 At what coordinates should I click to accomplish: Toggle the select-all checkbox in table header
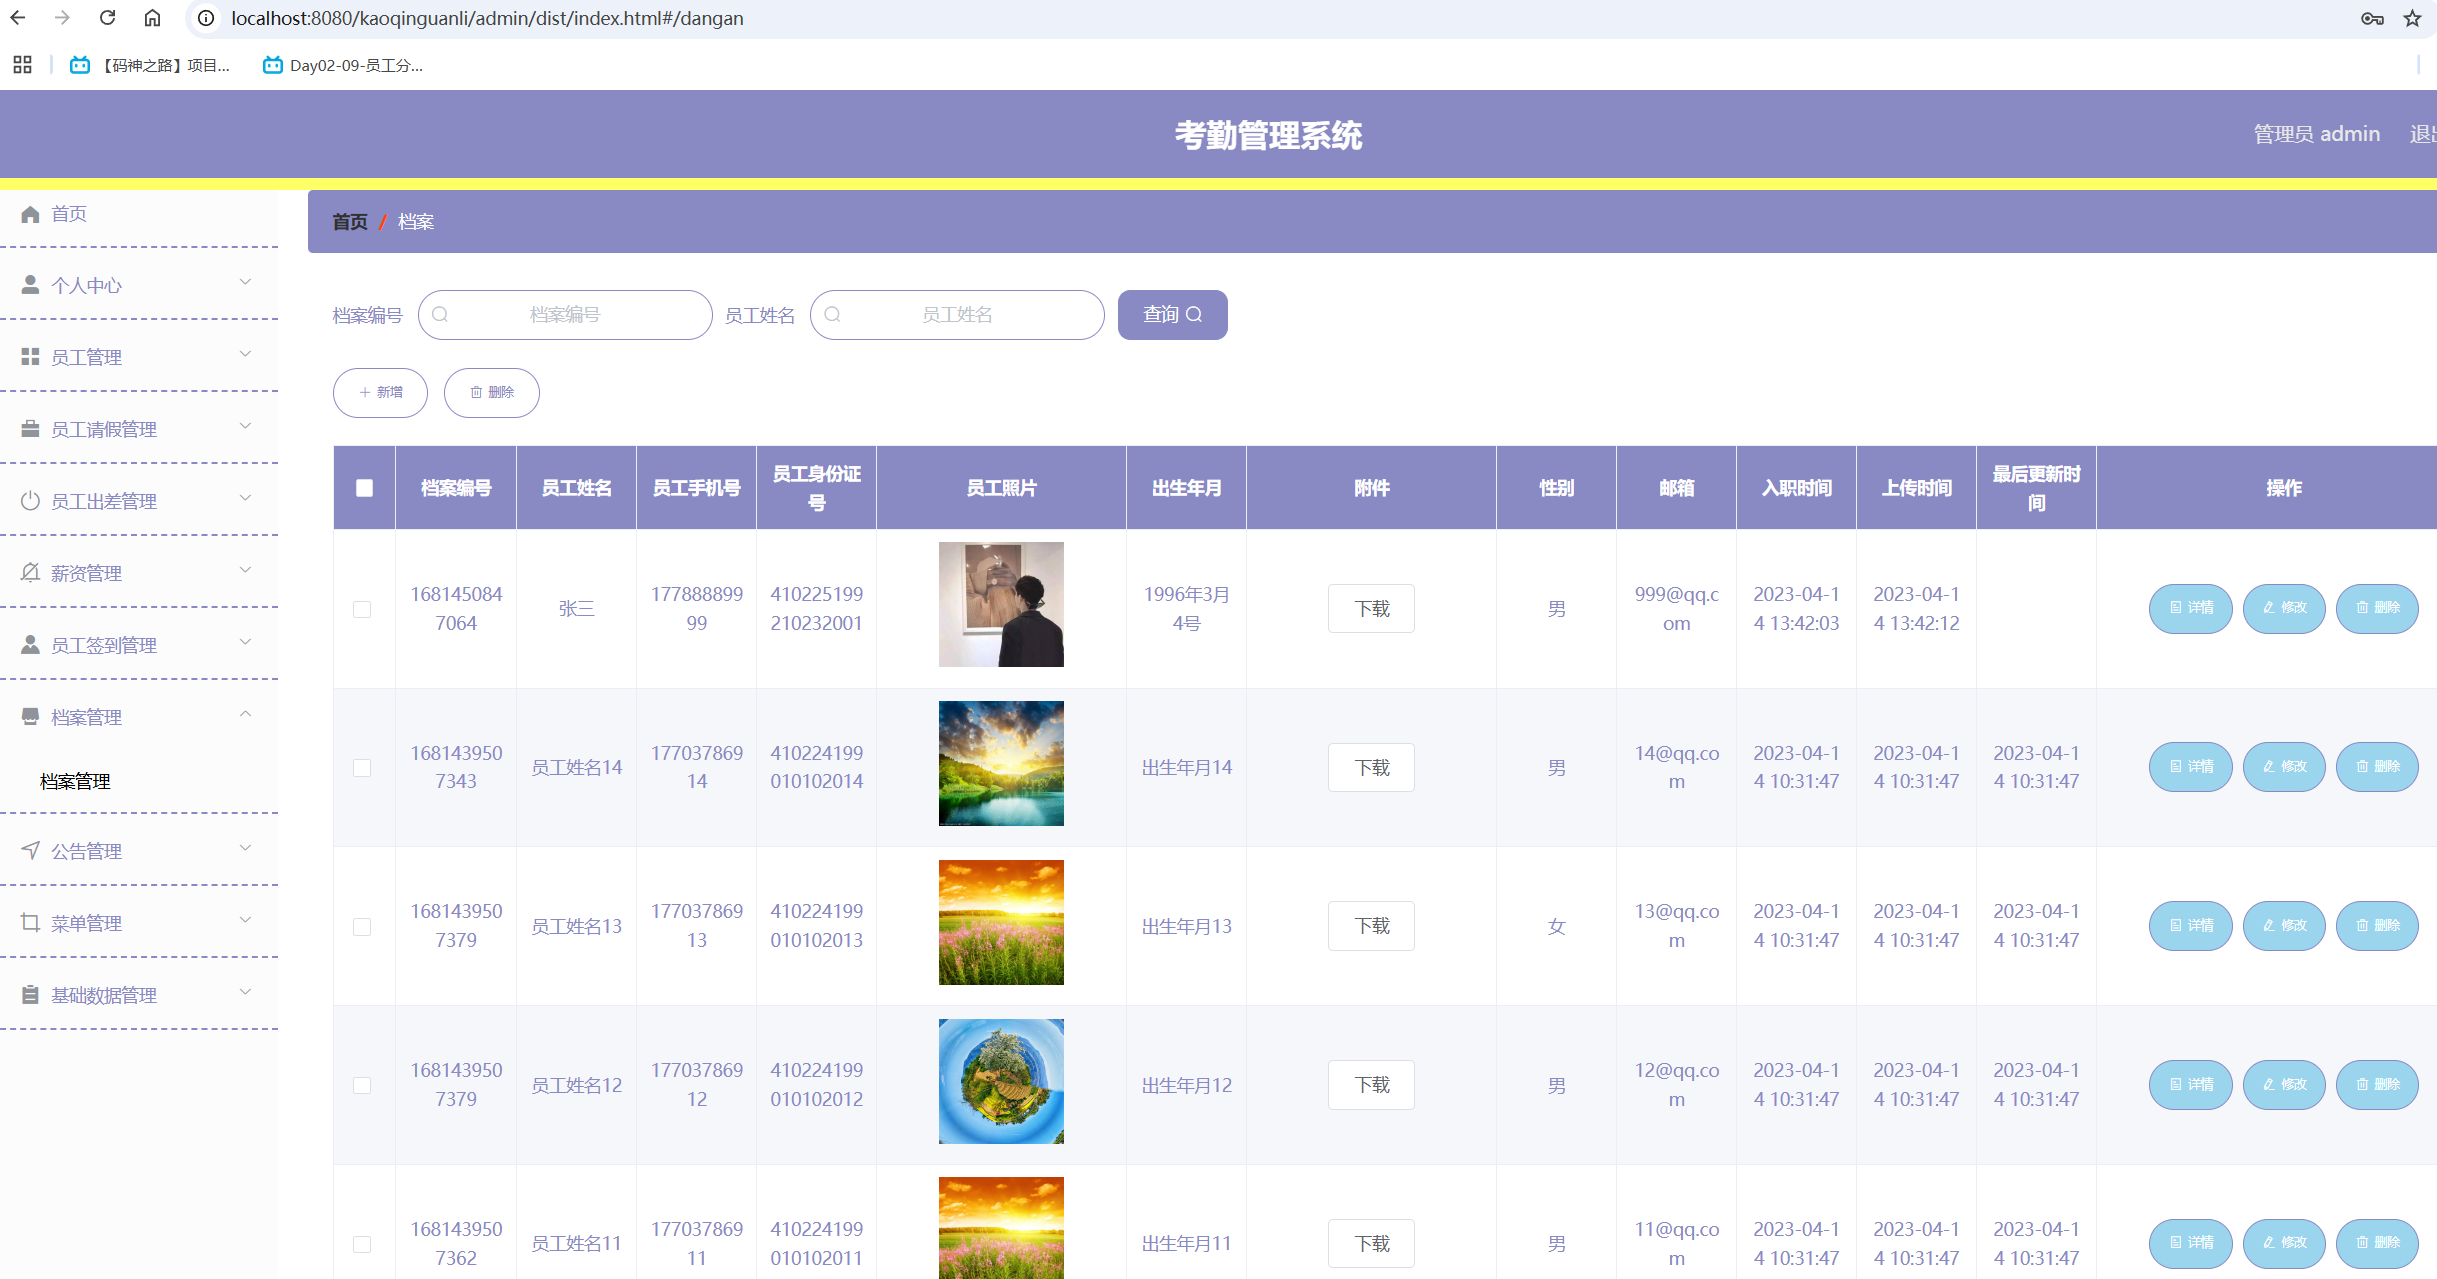[x=364, y=488]
